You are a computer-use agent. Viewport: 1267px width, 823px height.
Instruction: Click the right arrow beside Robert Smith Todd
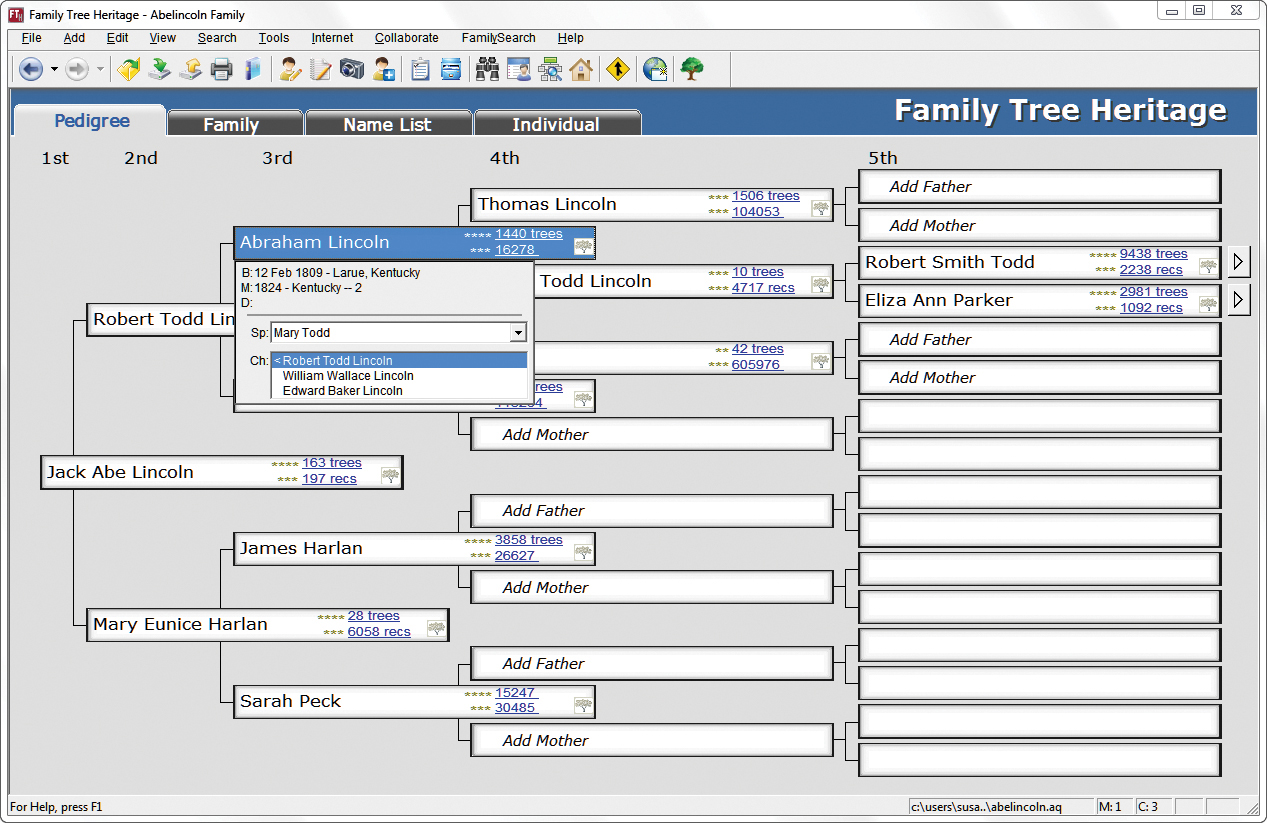pyautogui.click(x=1238, y=262)
